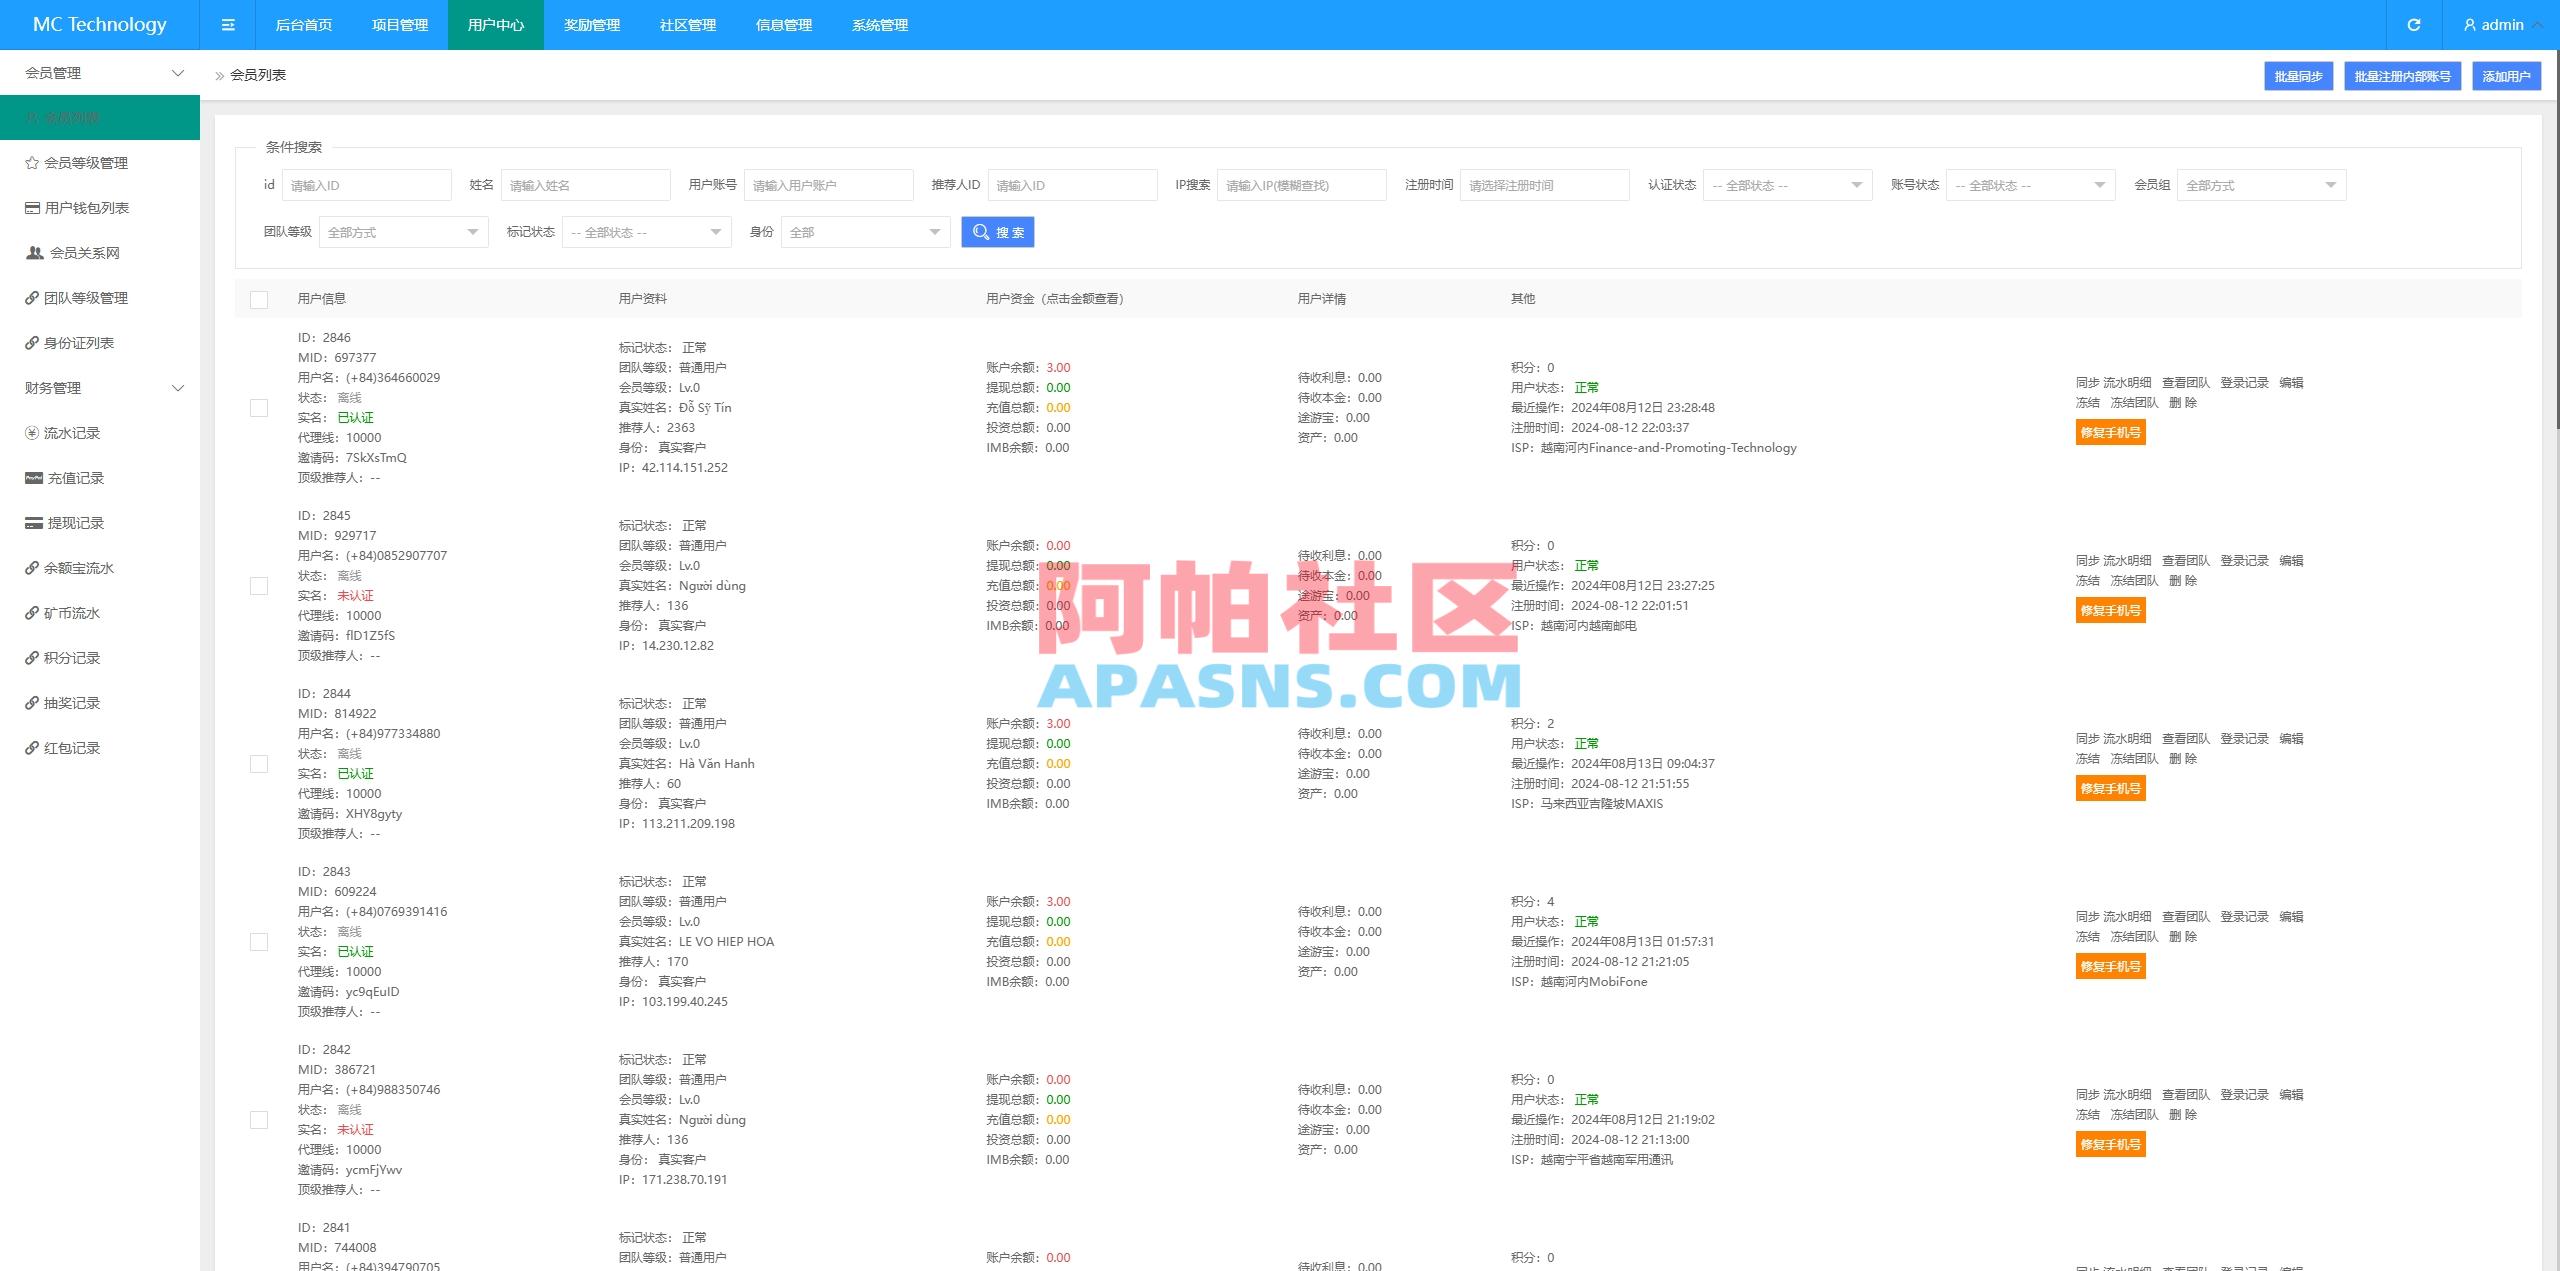Check the row checkbox for user ID 2844
Image resolution: width=2560 pixels, height=1271 pixels.
260,763
